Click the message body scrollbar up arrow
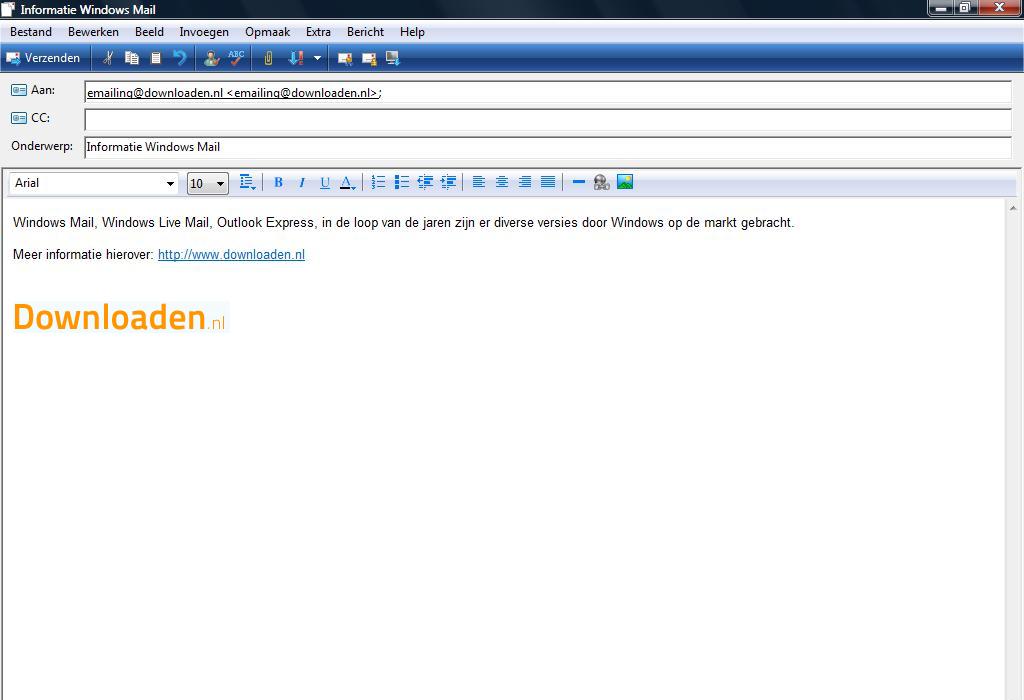 [1013, 208]
